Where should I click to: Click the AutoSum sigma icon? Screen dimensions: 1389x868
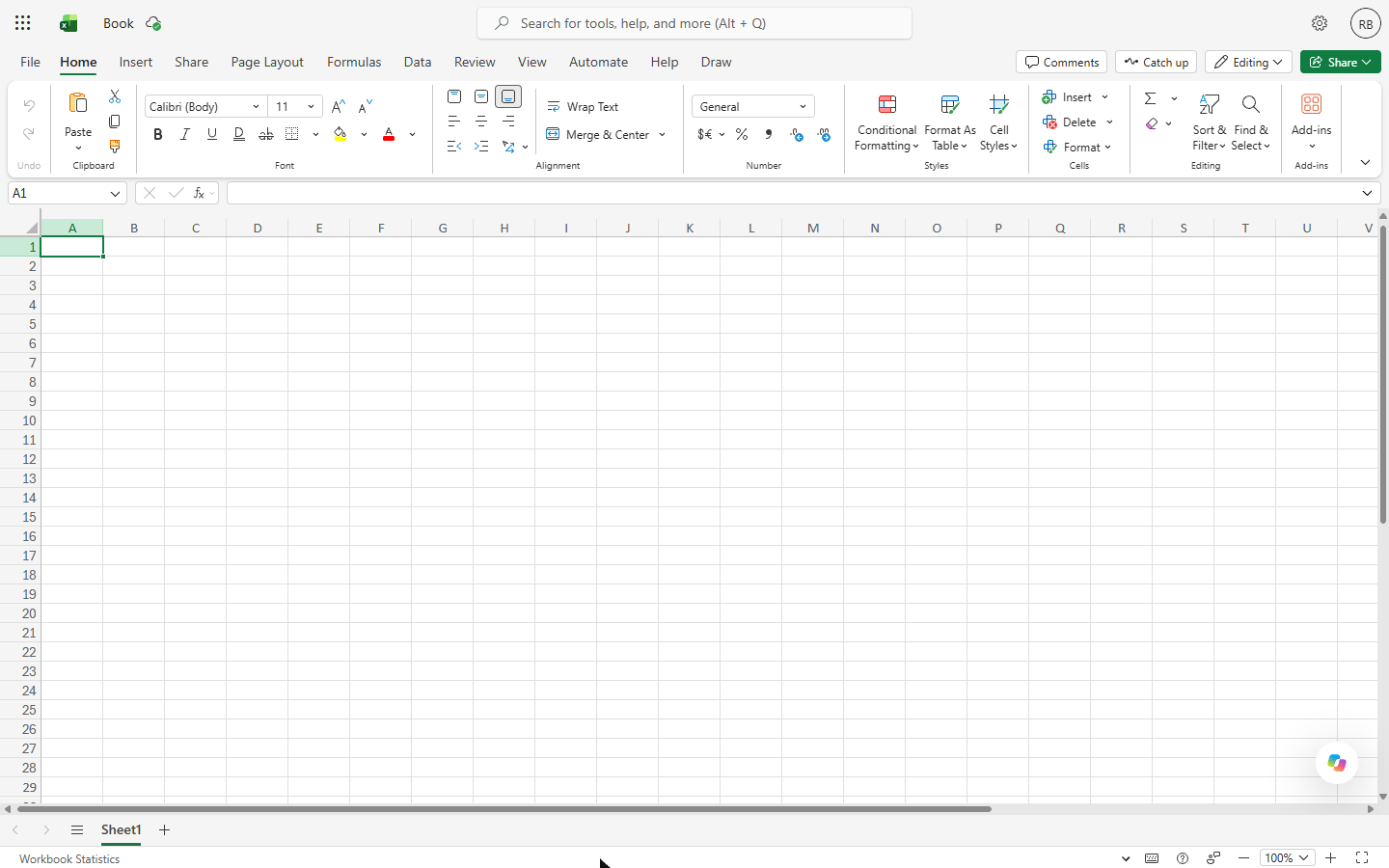click(x=1150, y=98)
